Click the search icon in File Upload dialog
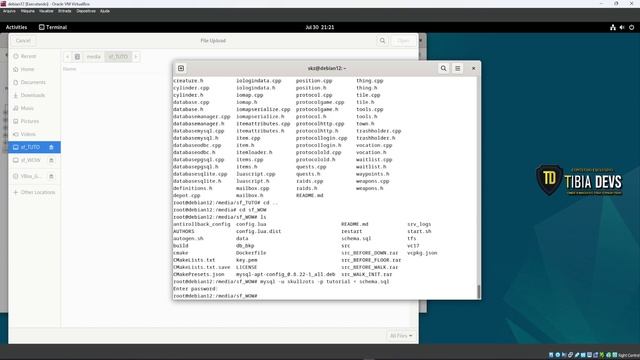 [x=382, y=40]
